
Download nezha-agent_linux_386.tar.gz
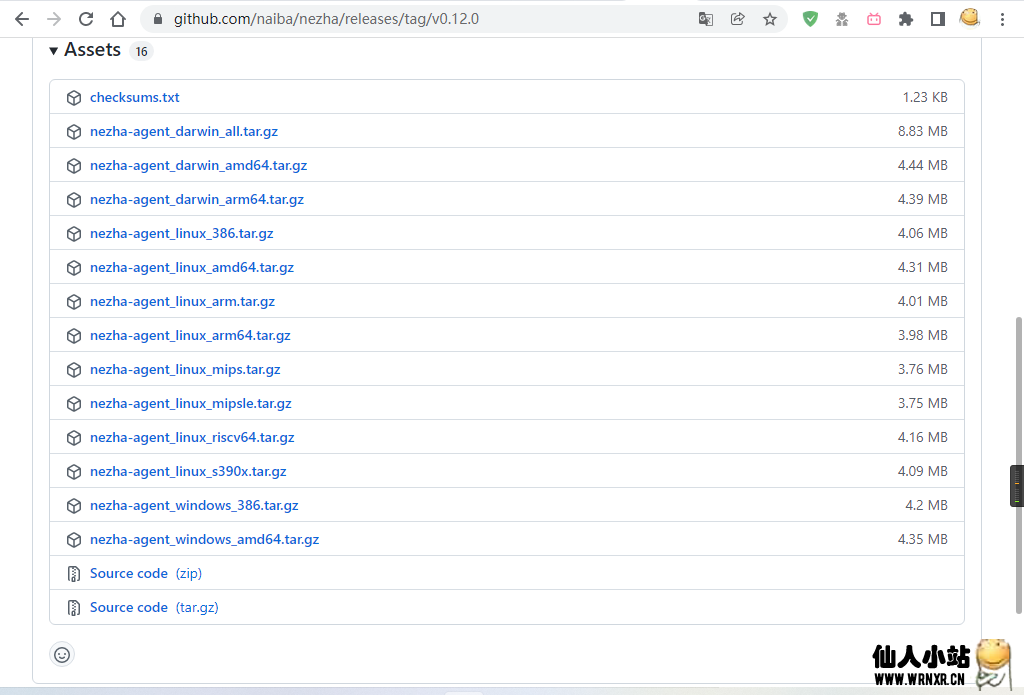(182, 233)
